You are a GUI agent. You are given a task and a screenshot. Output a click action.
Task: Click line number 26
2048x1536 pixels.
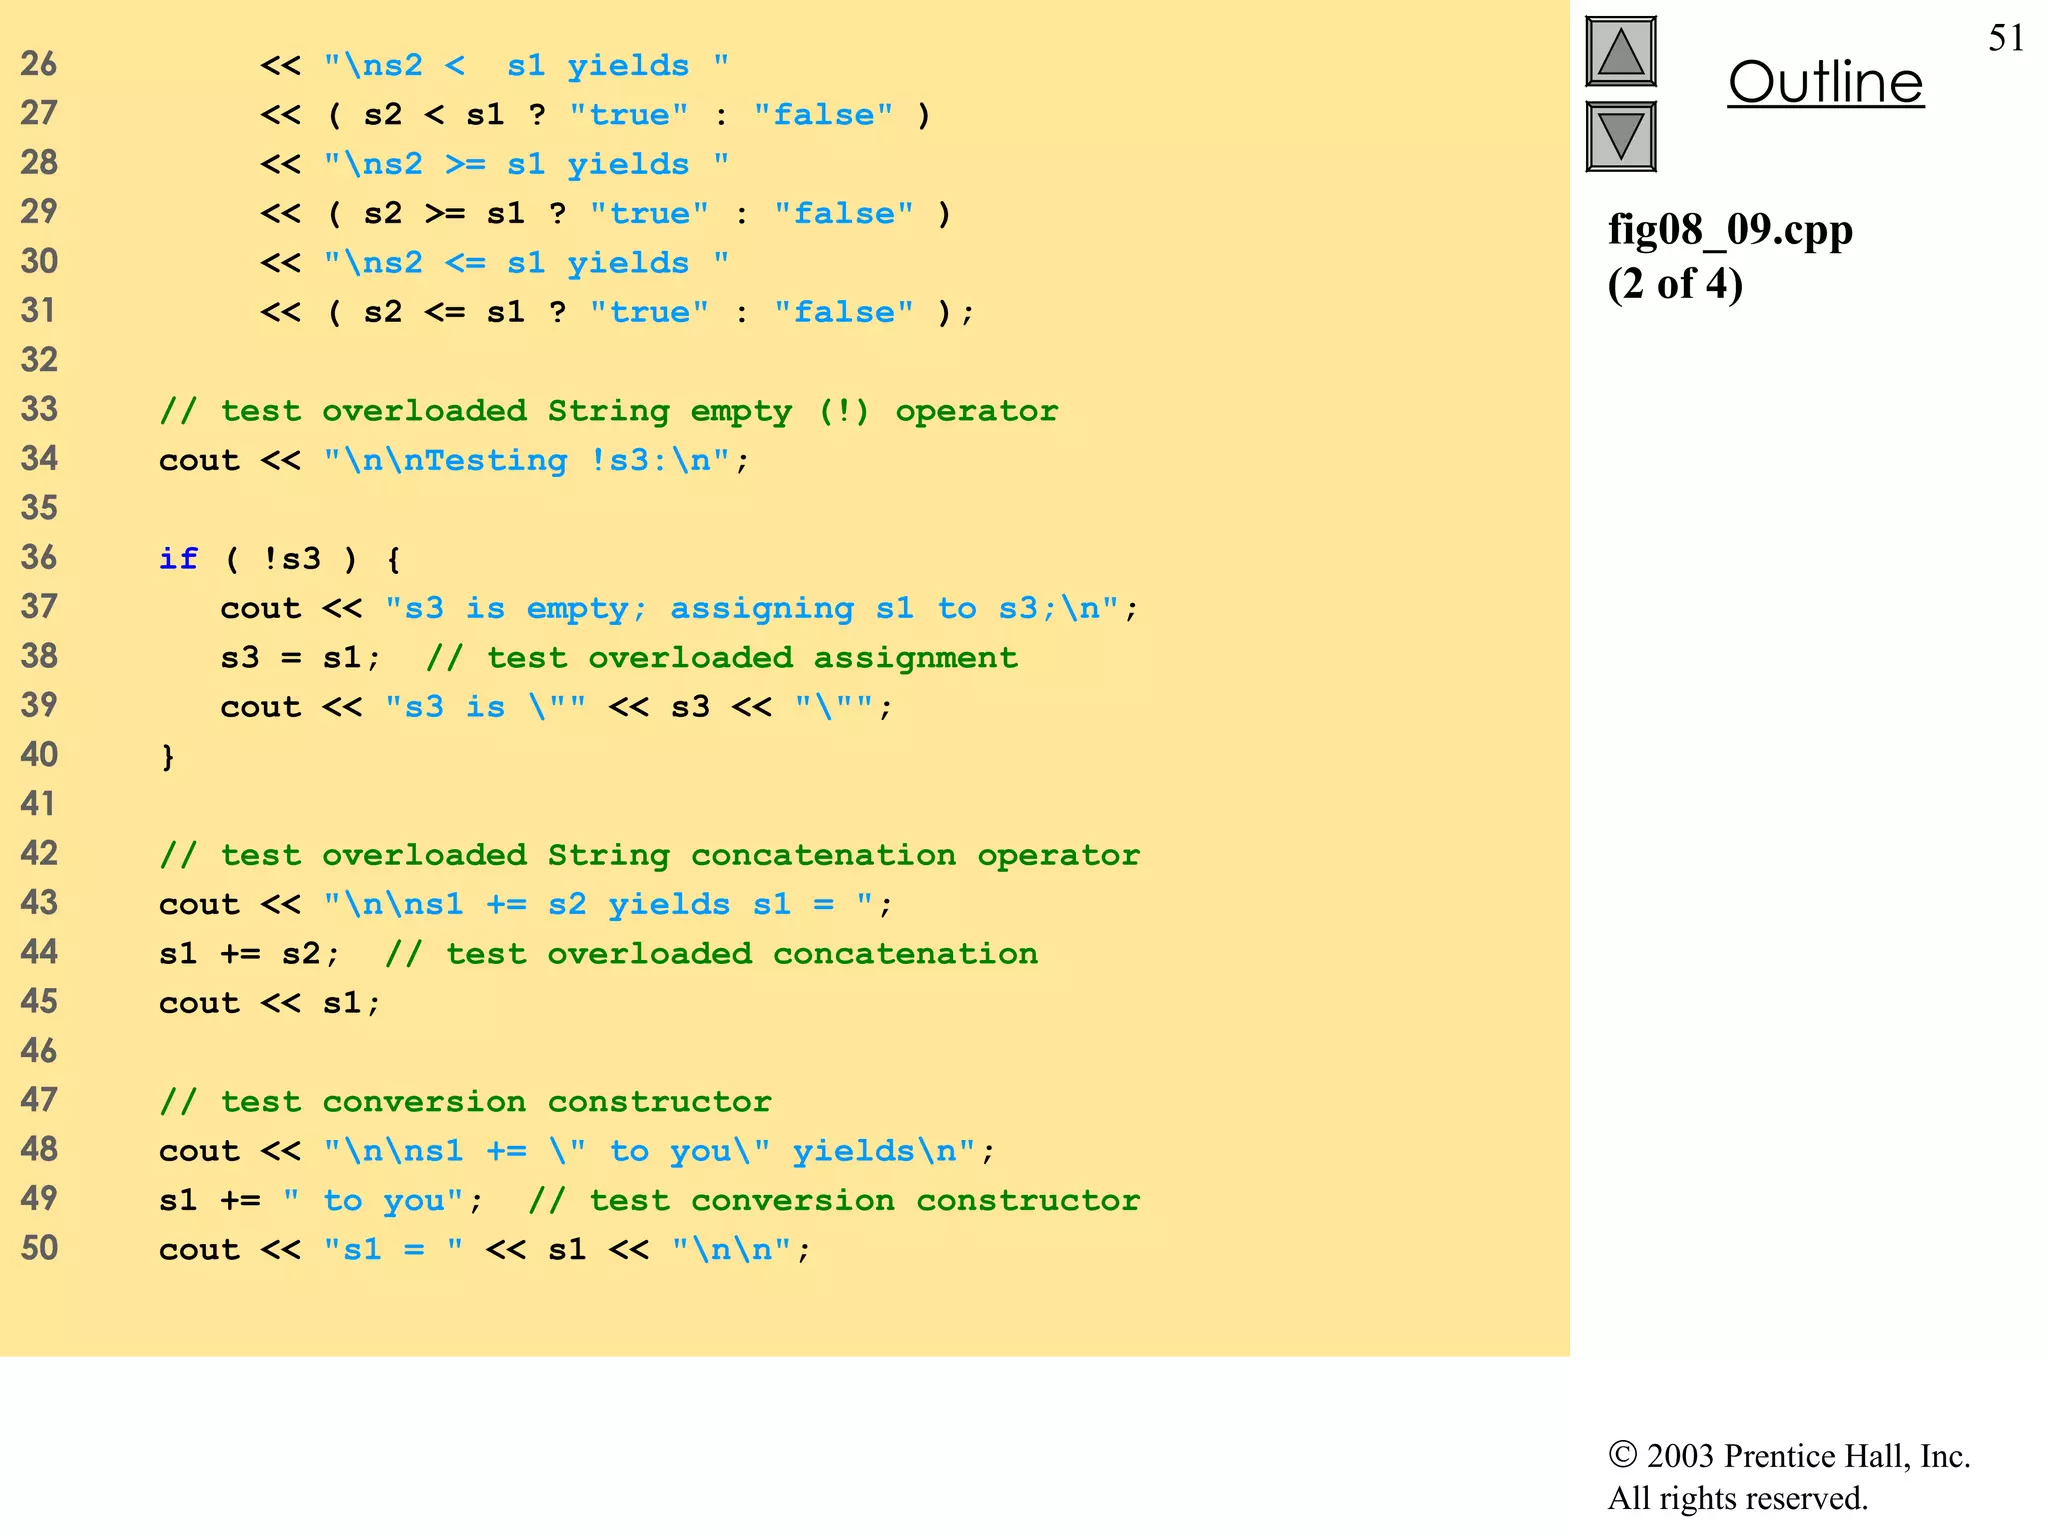point(39,64)
